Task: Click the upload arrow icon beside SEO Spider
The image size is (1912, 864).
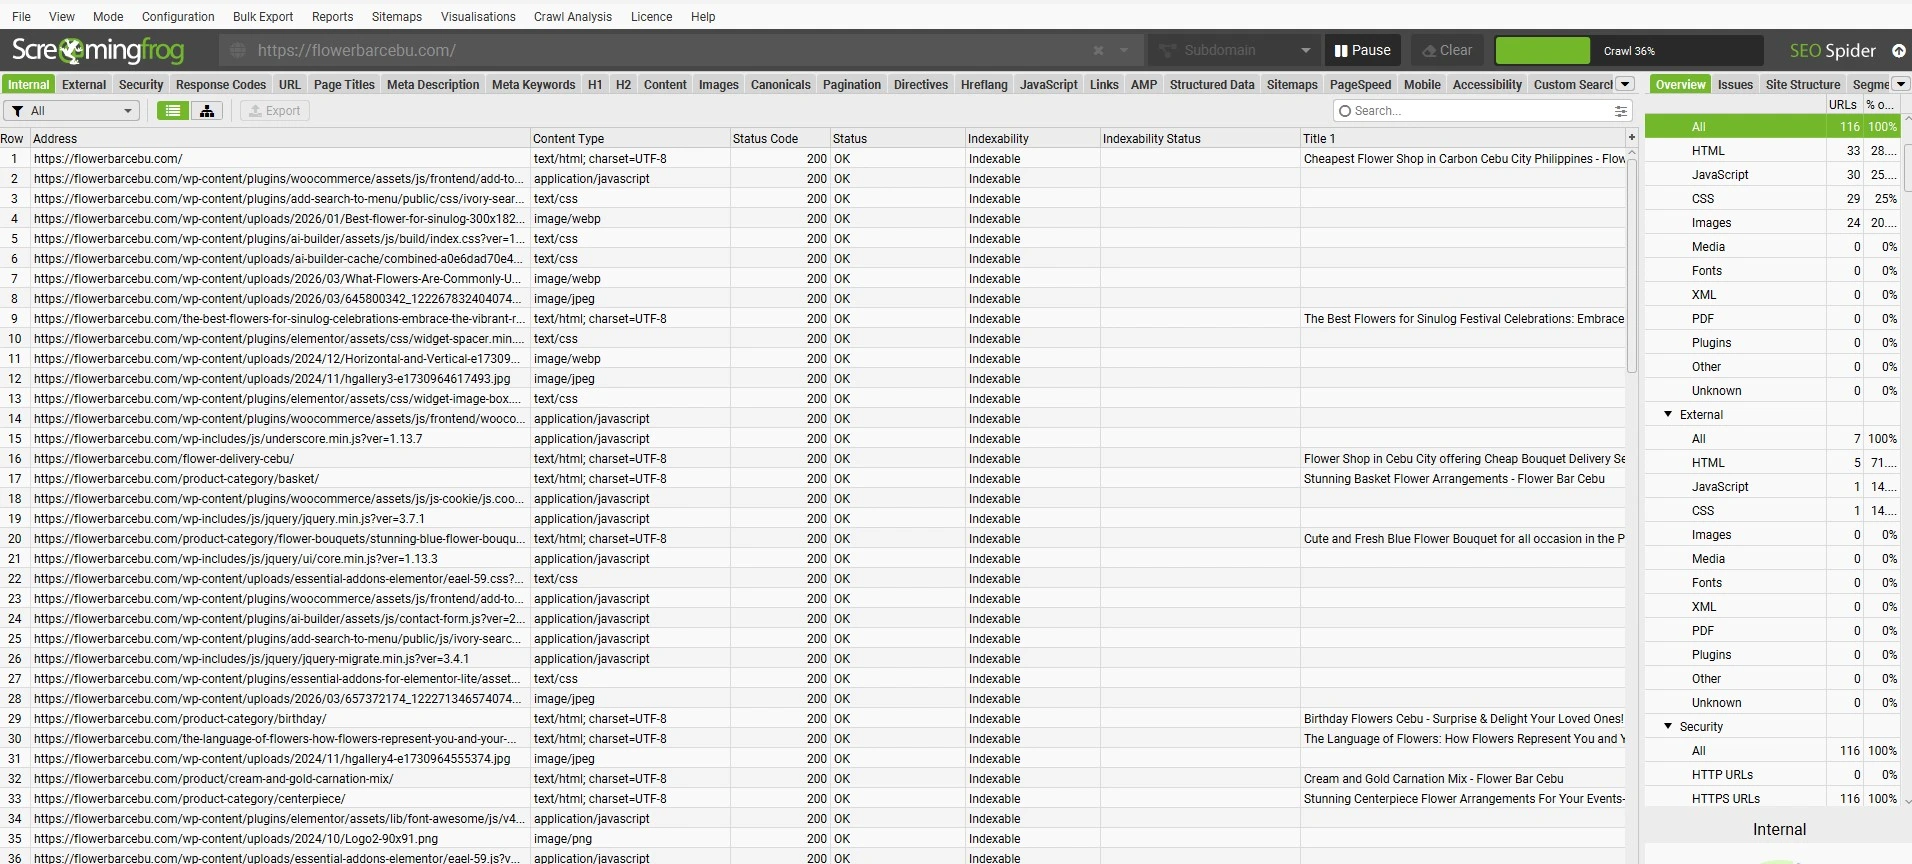Action: click(x=1898, y=50)
